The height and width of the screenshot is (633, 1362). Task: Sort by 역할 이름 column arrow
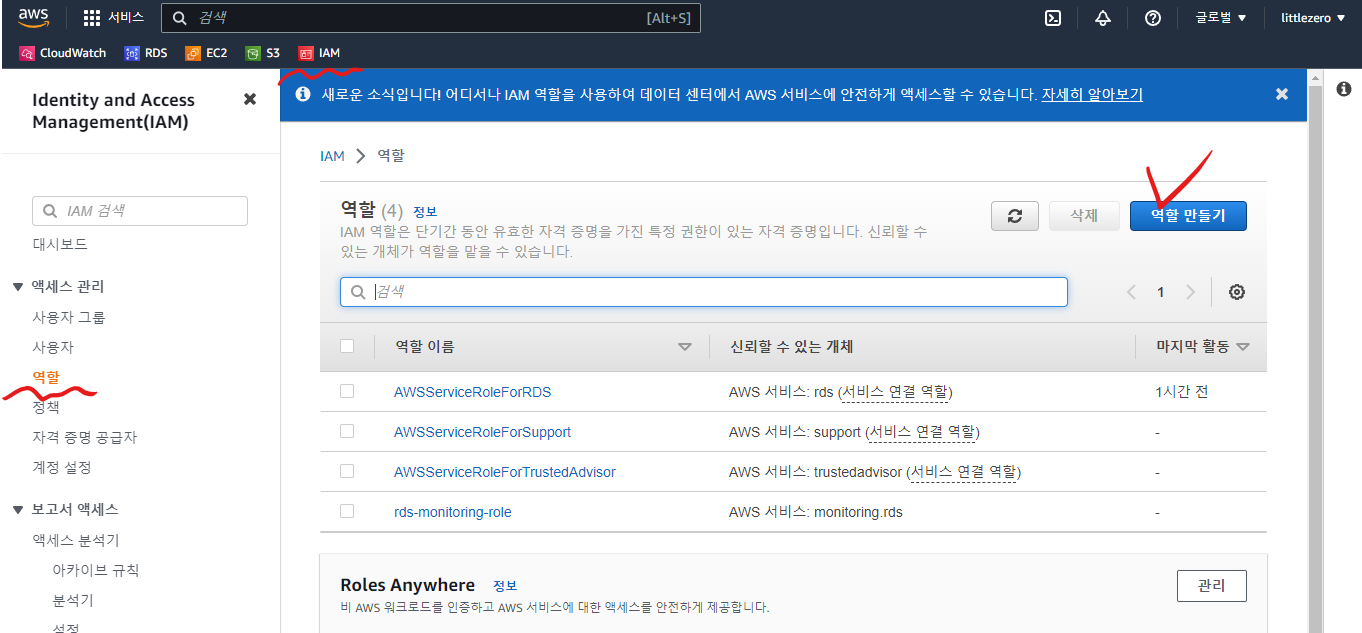(x=685, y=347)
